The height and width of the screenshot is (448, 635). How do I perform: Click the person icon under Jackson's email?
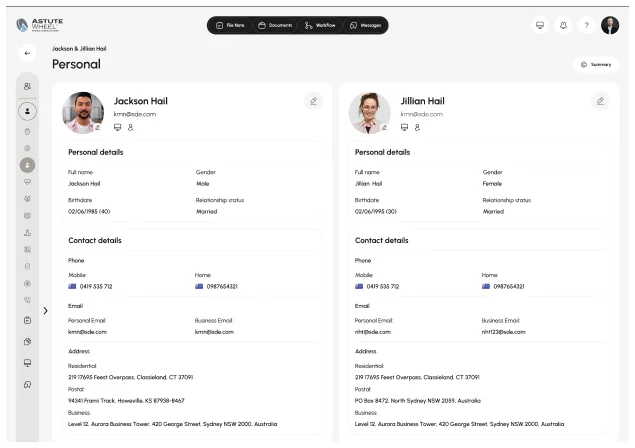tap(130, 127)
